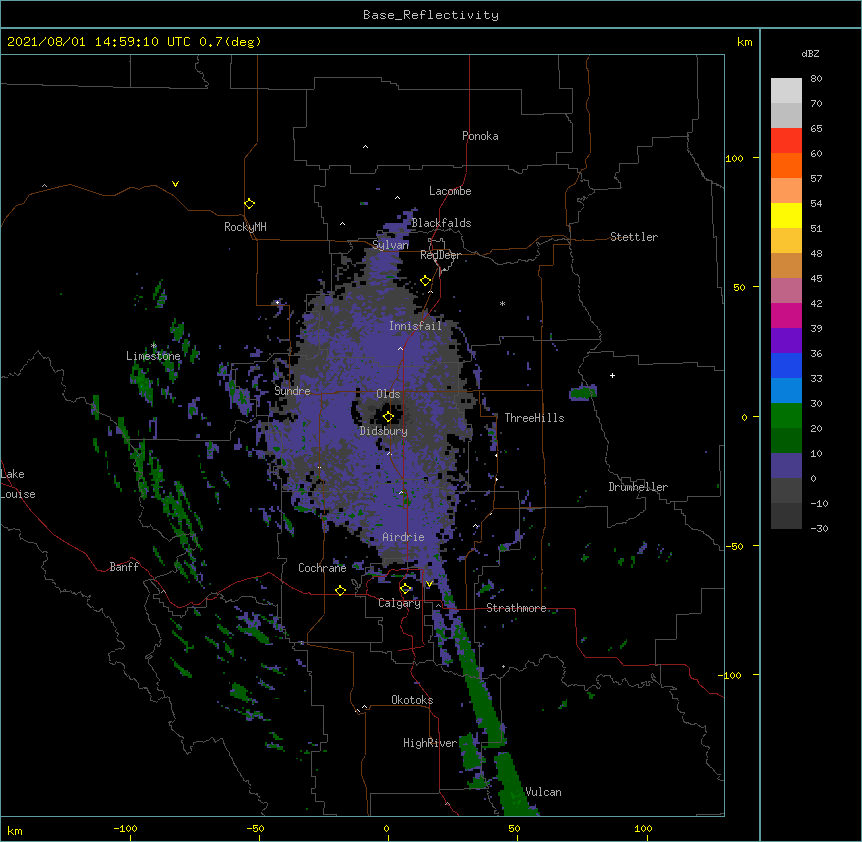
Task: Click the yellow marker south of RedDeer
Action: pyautogui.click(x=425, y=281)
